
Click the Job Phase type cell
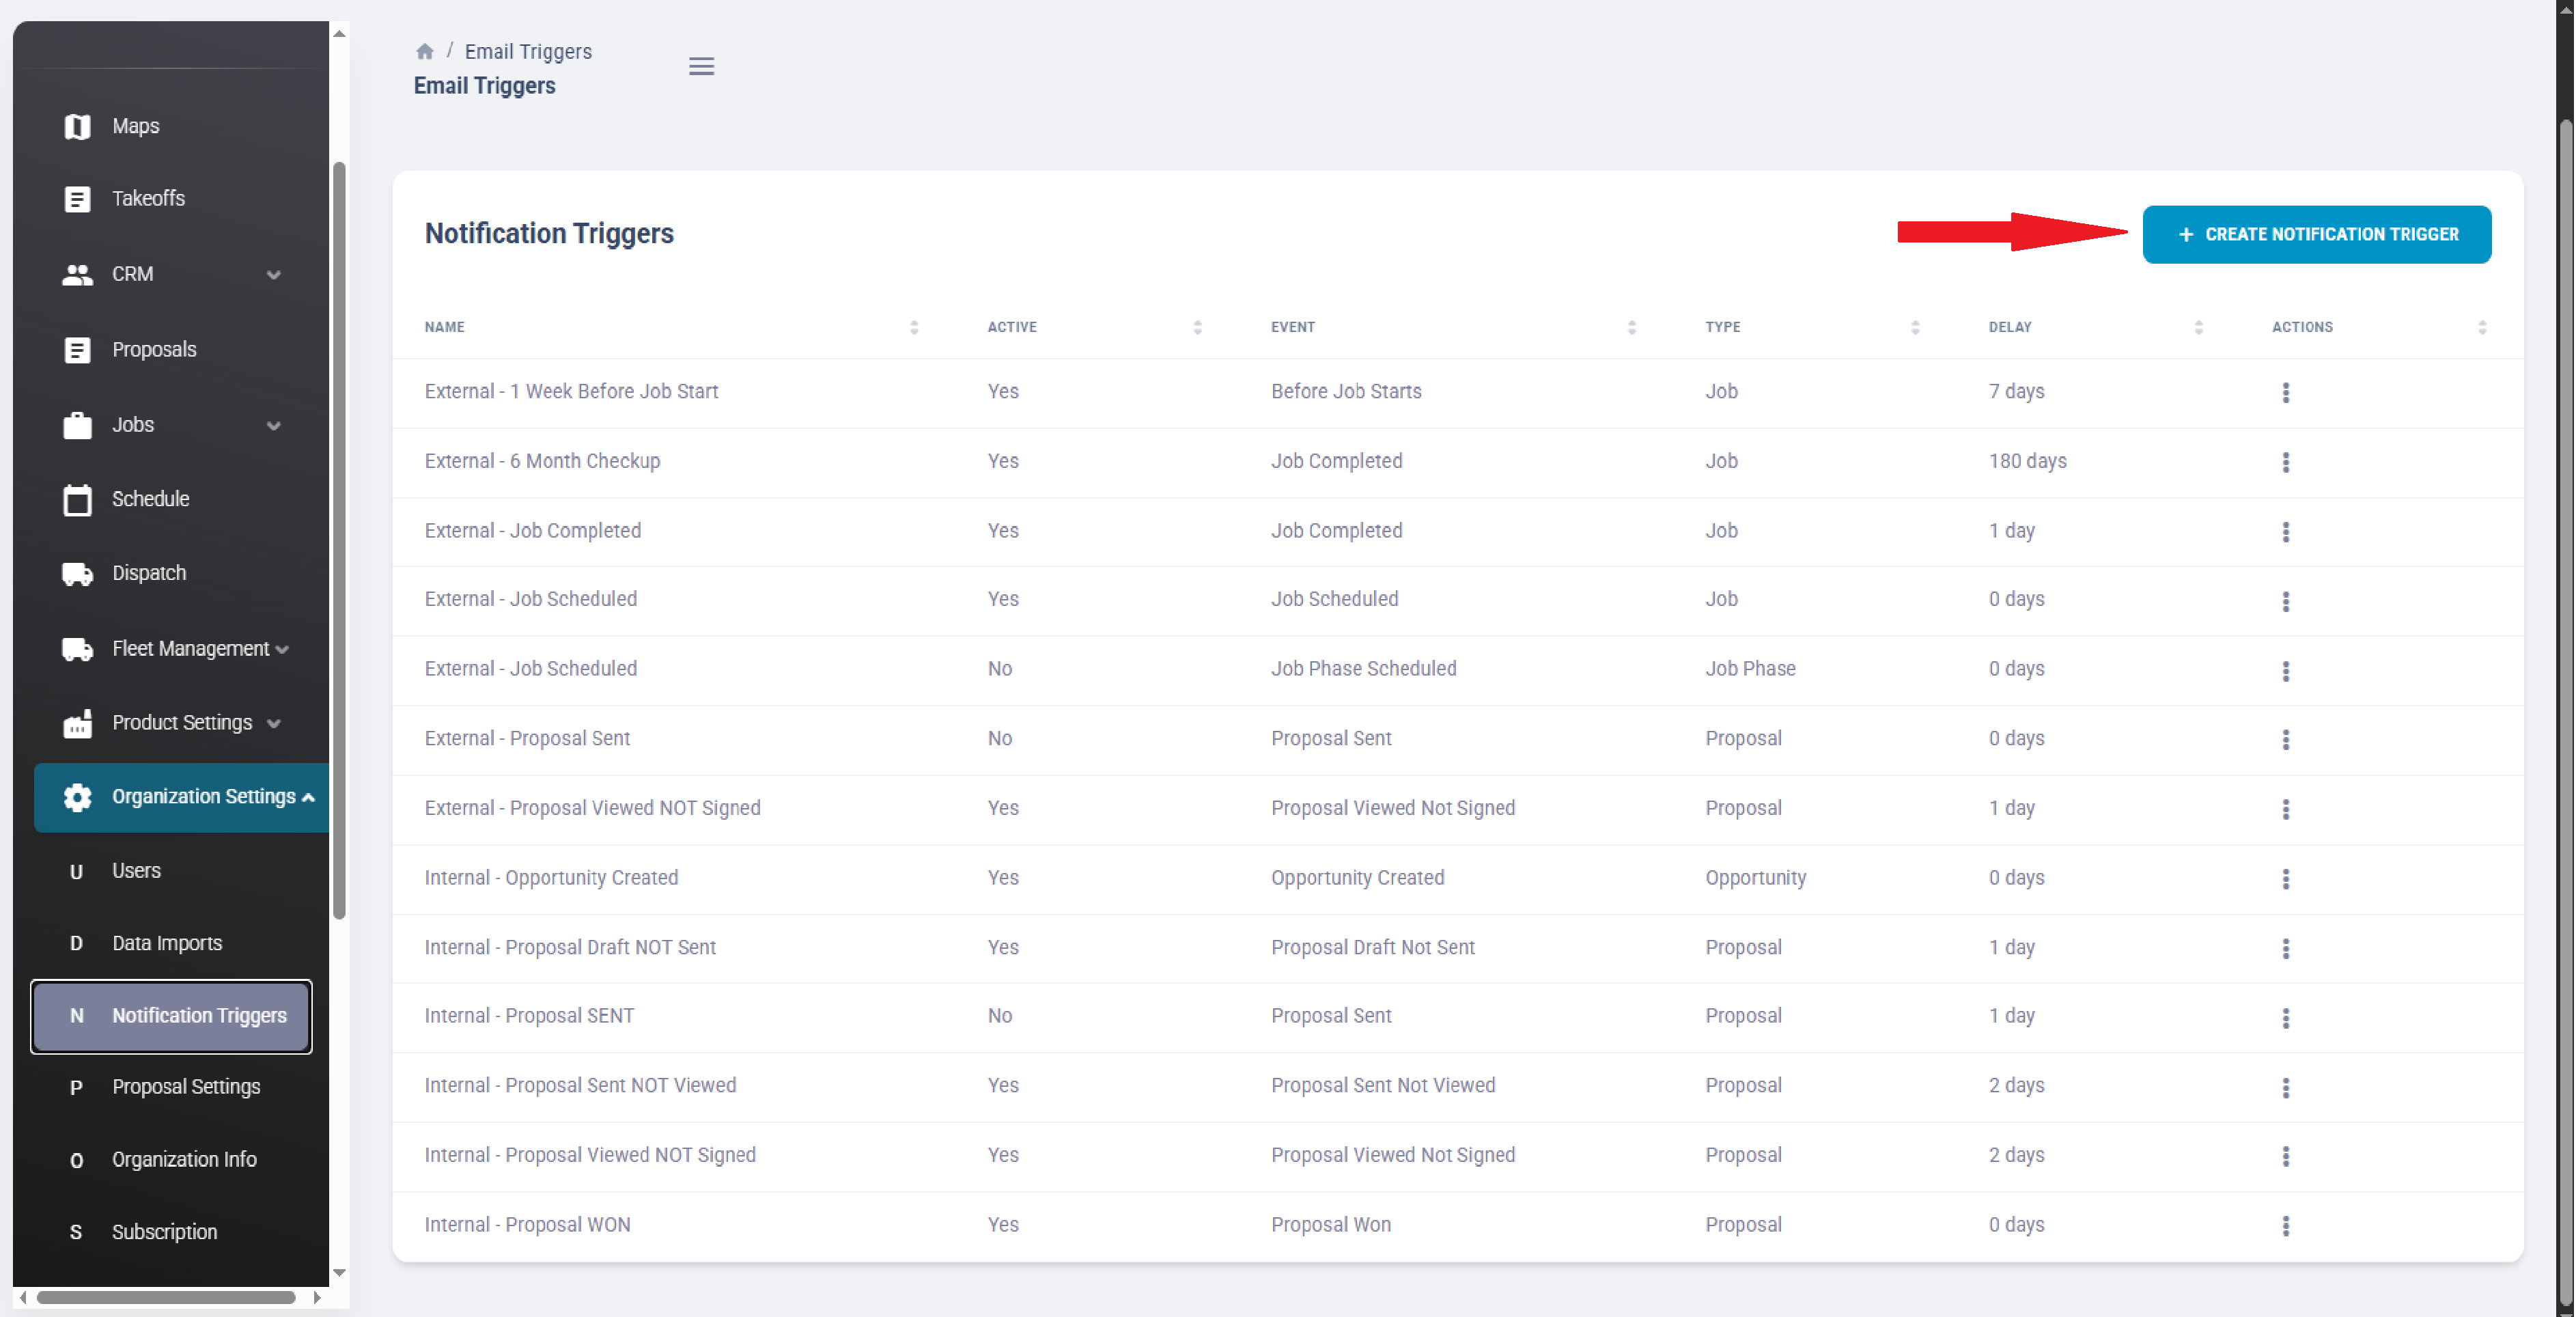pos(1750,669)
